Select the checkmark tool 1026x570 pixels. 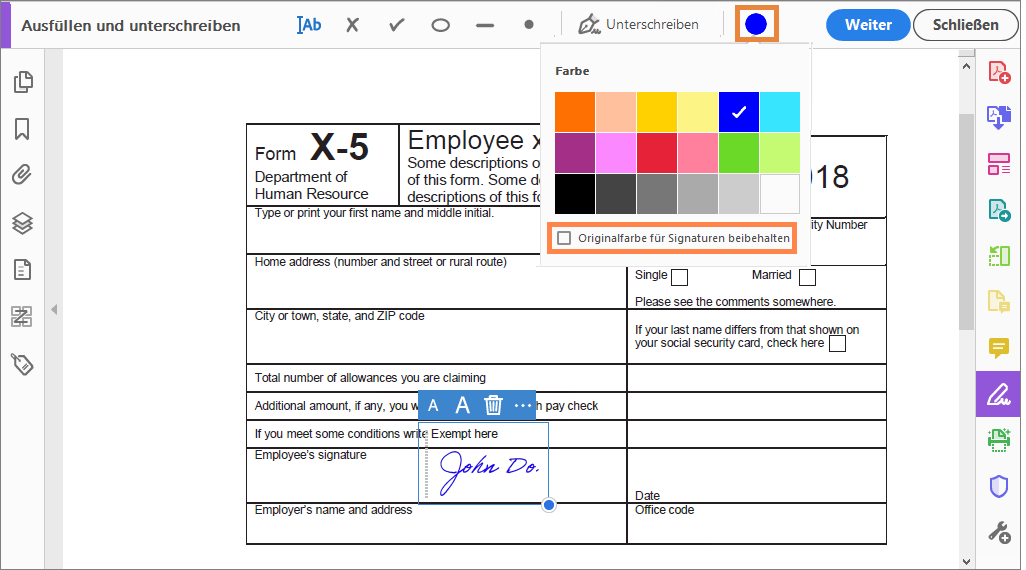[x=397, y=25]
